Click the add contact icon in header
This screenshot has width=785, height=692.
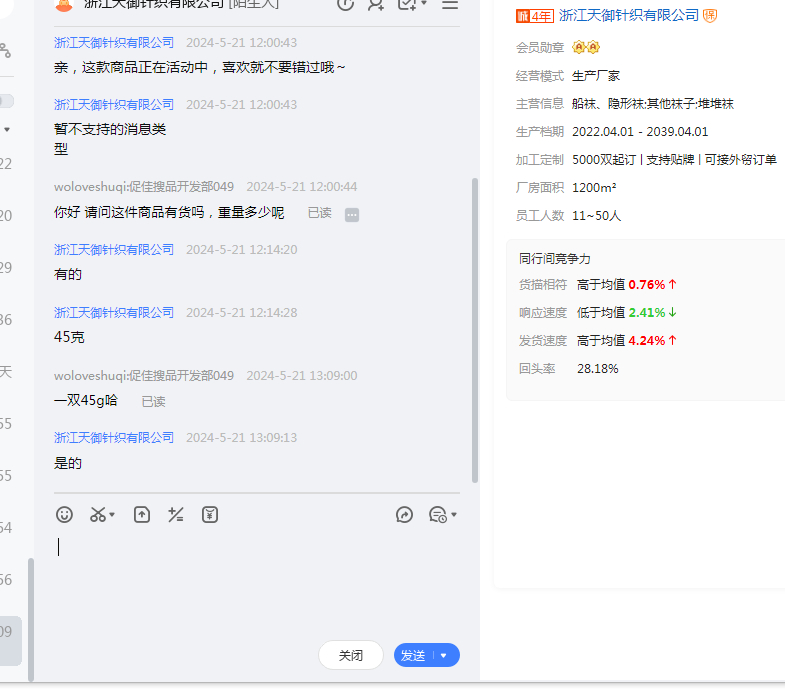click(x=375, y=4)
